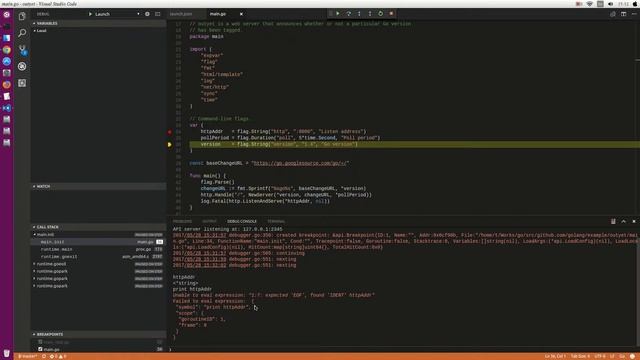Open changes icon in editor title bar

click(613, 14)
